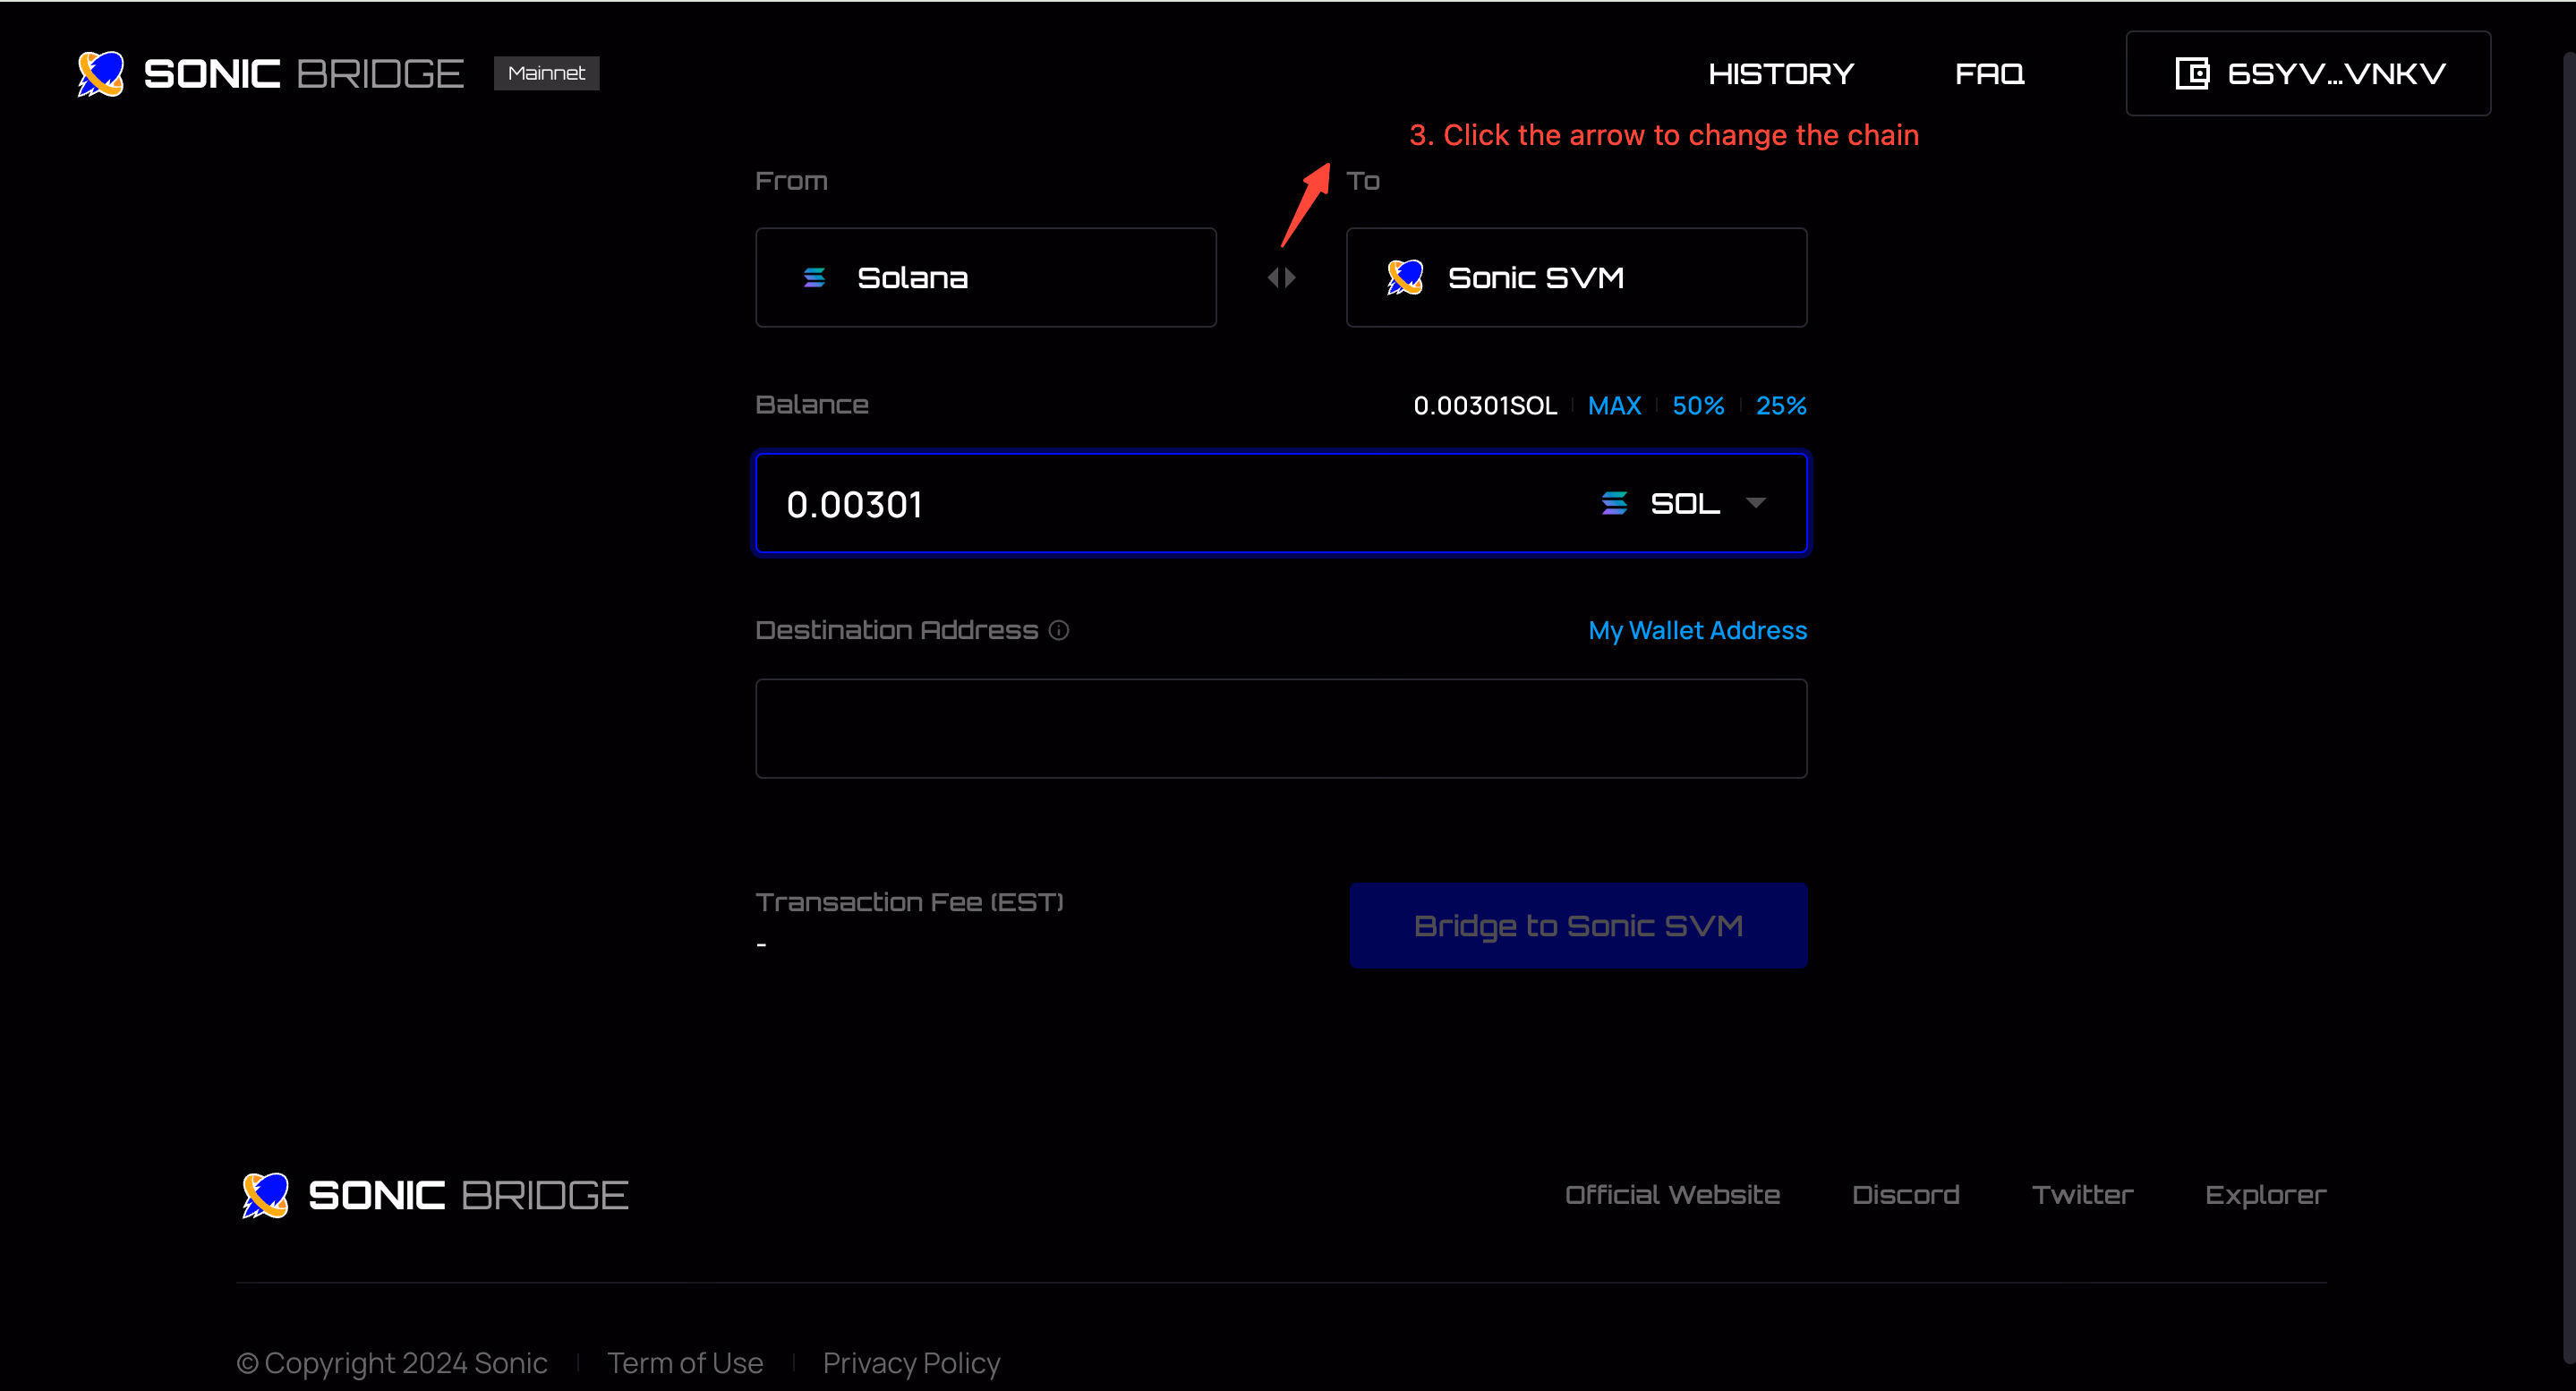Fill in My Wallet Address
The width and height of the screenshot is (2576, 1391).
click(1698, 631)
